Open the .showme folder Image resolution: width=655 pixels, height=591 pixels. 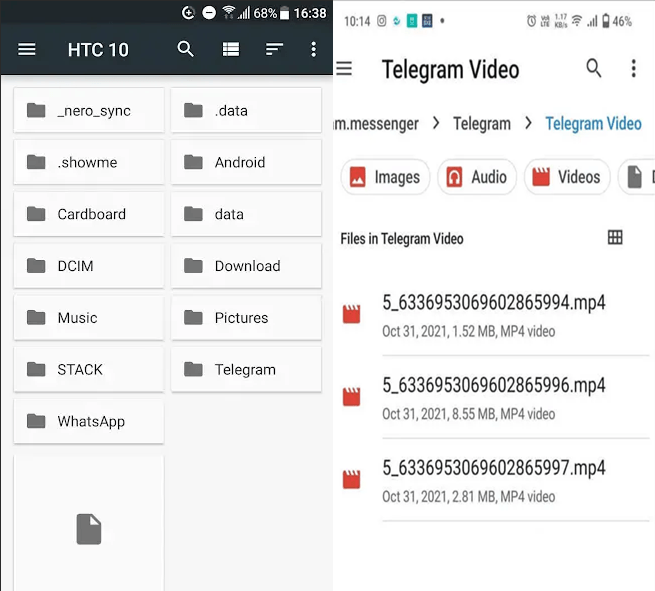89,162
